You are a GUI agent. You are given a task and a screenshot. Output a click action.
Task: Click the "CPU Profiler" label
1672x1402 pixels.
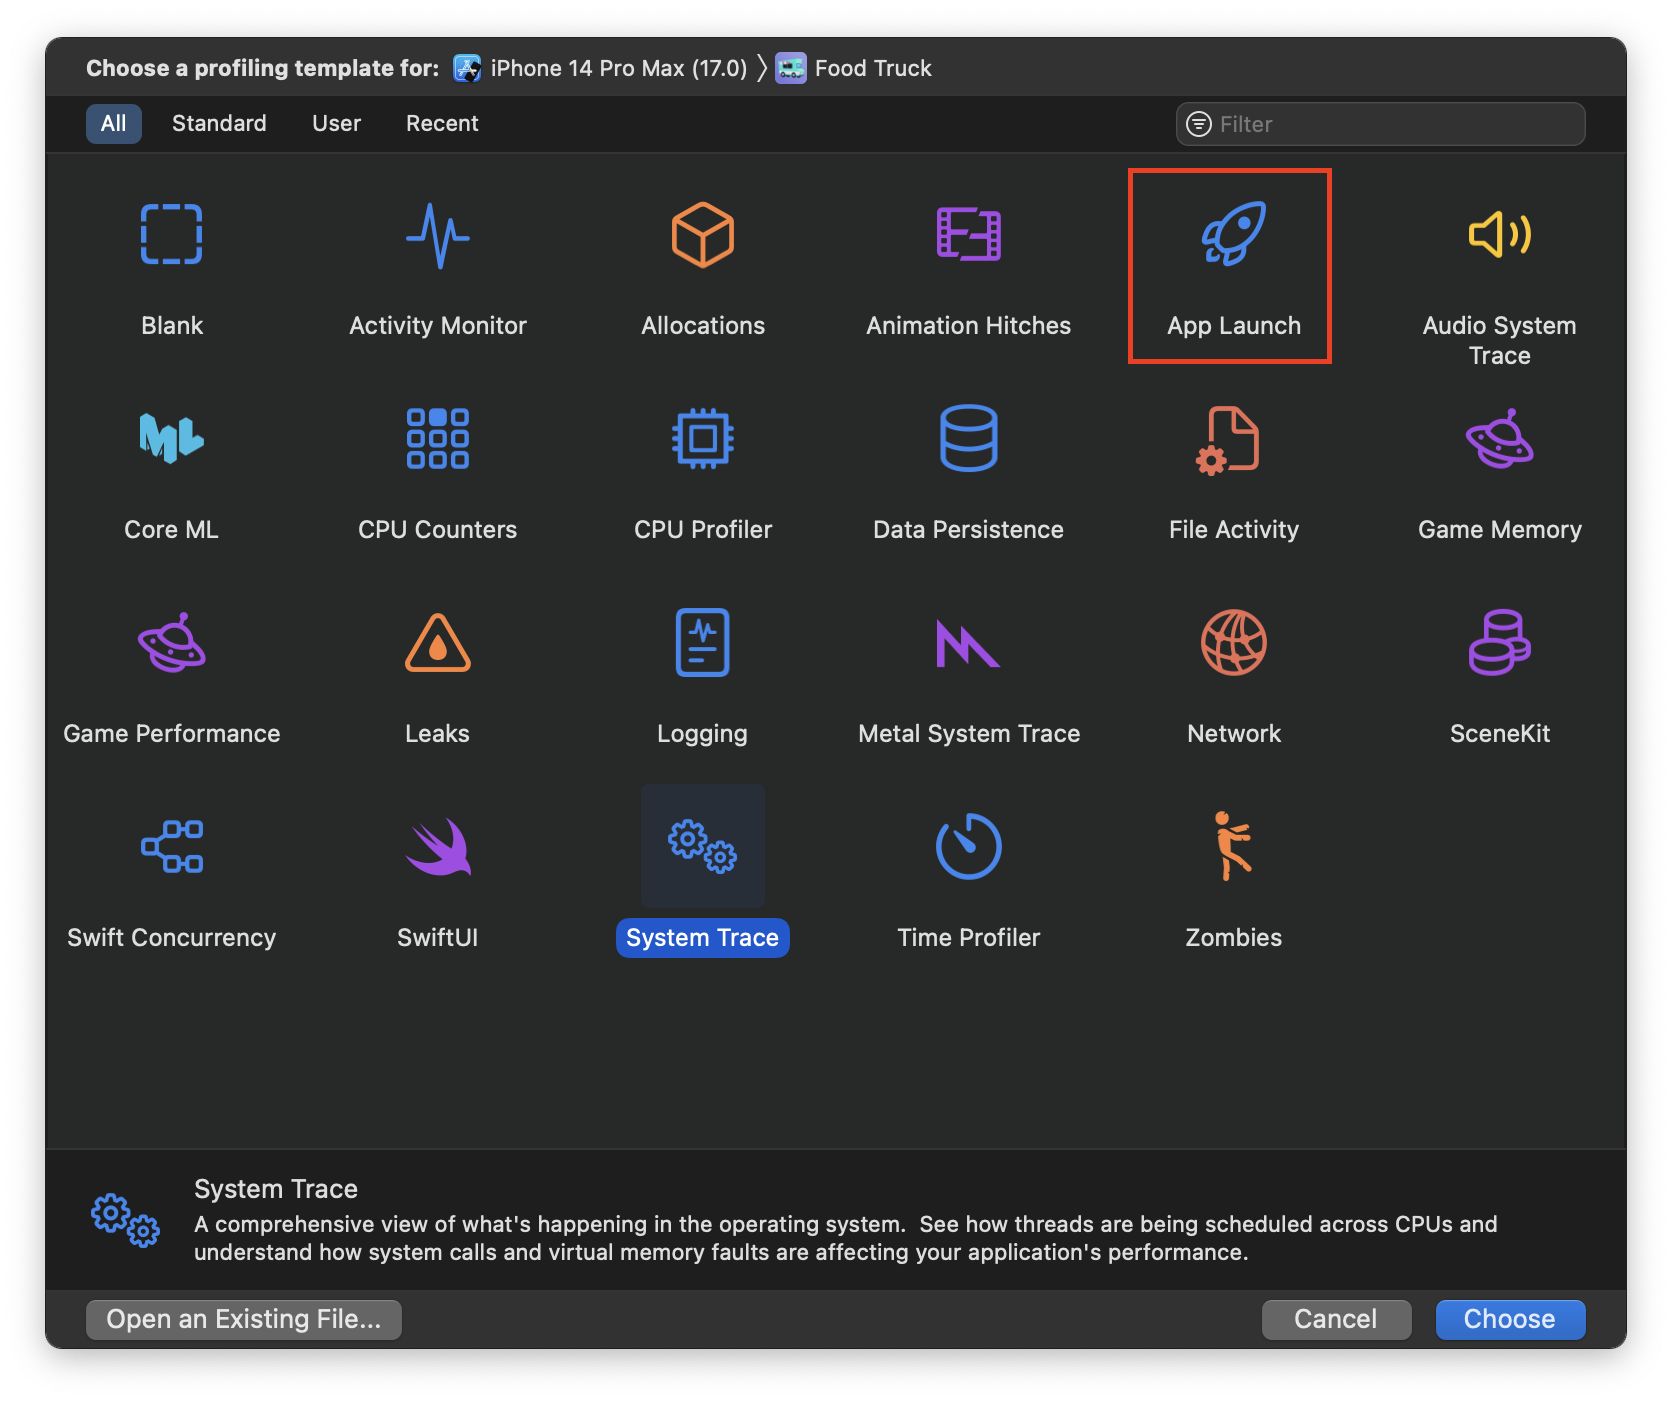tap(703, 530)
